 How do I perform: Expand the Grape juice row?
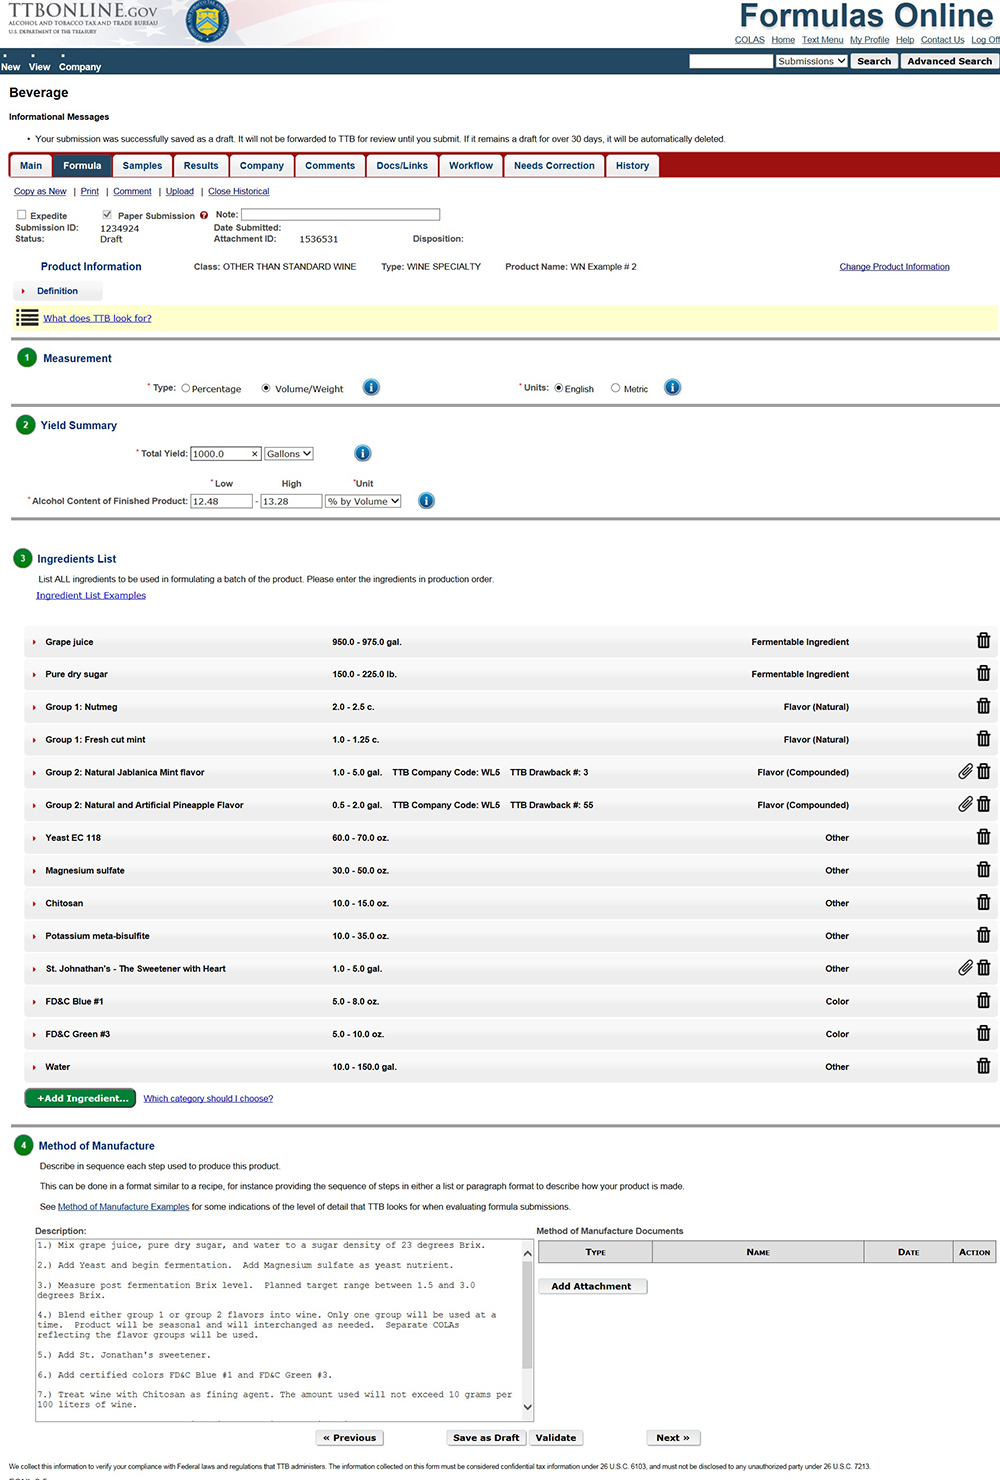point(34,642)
